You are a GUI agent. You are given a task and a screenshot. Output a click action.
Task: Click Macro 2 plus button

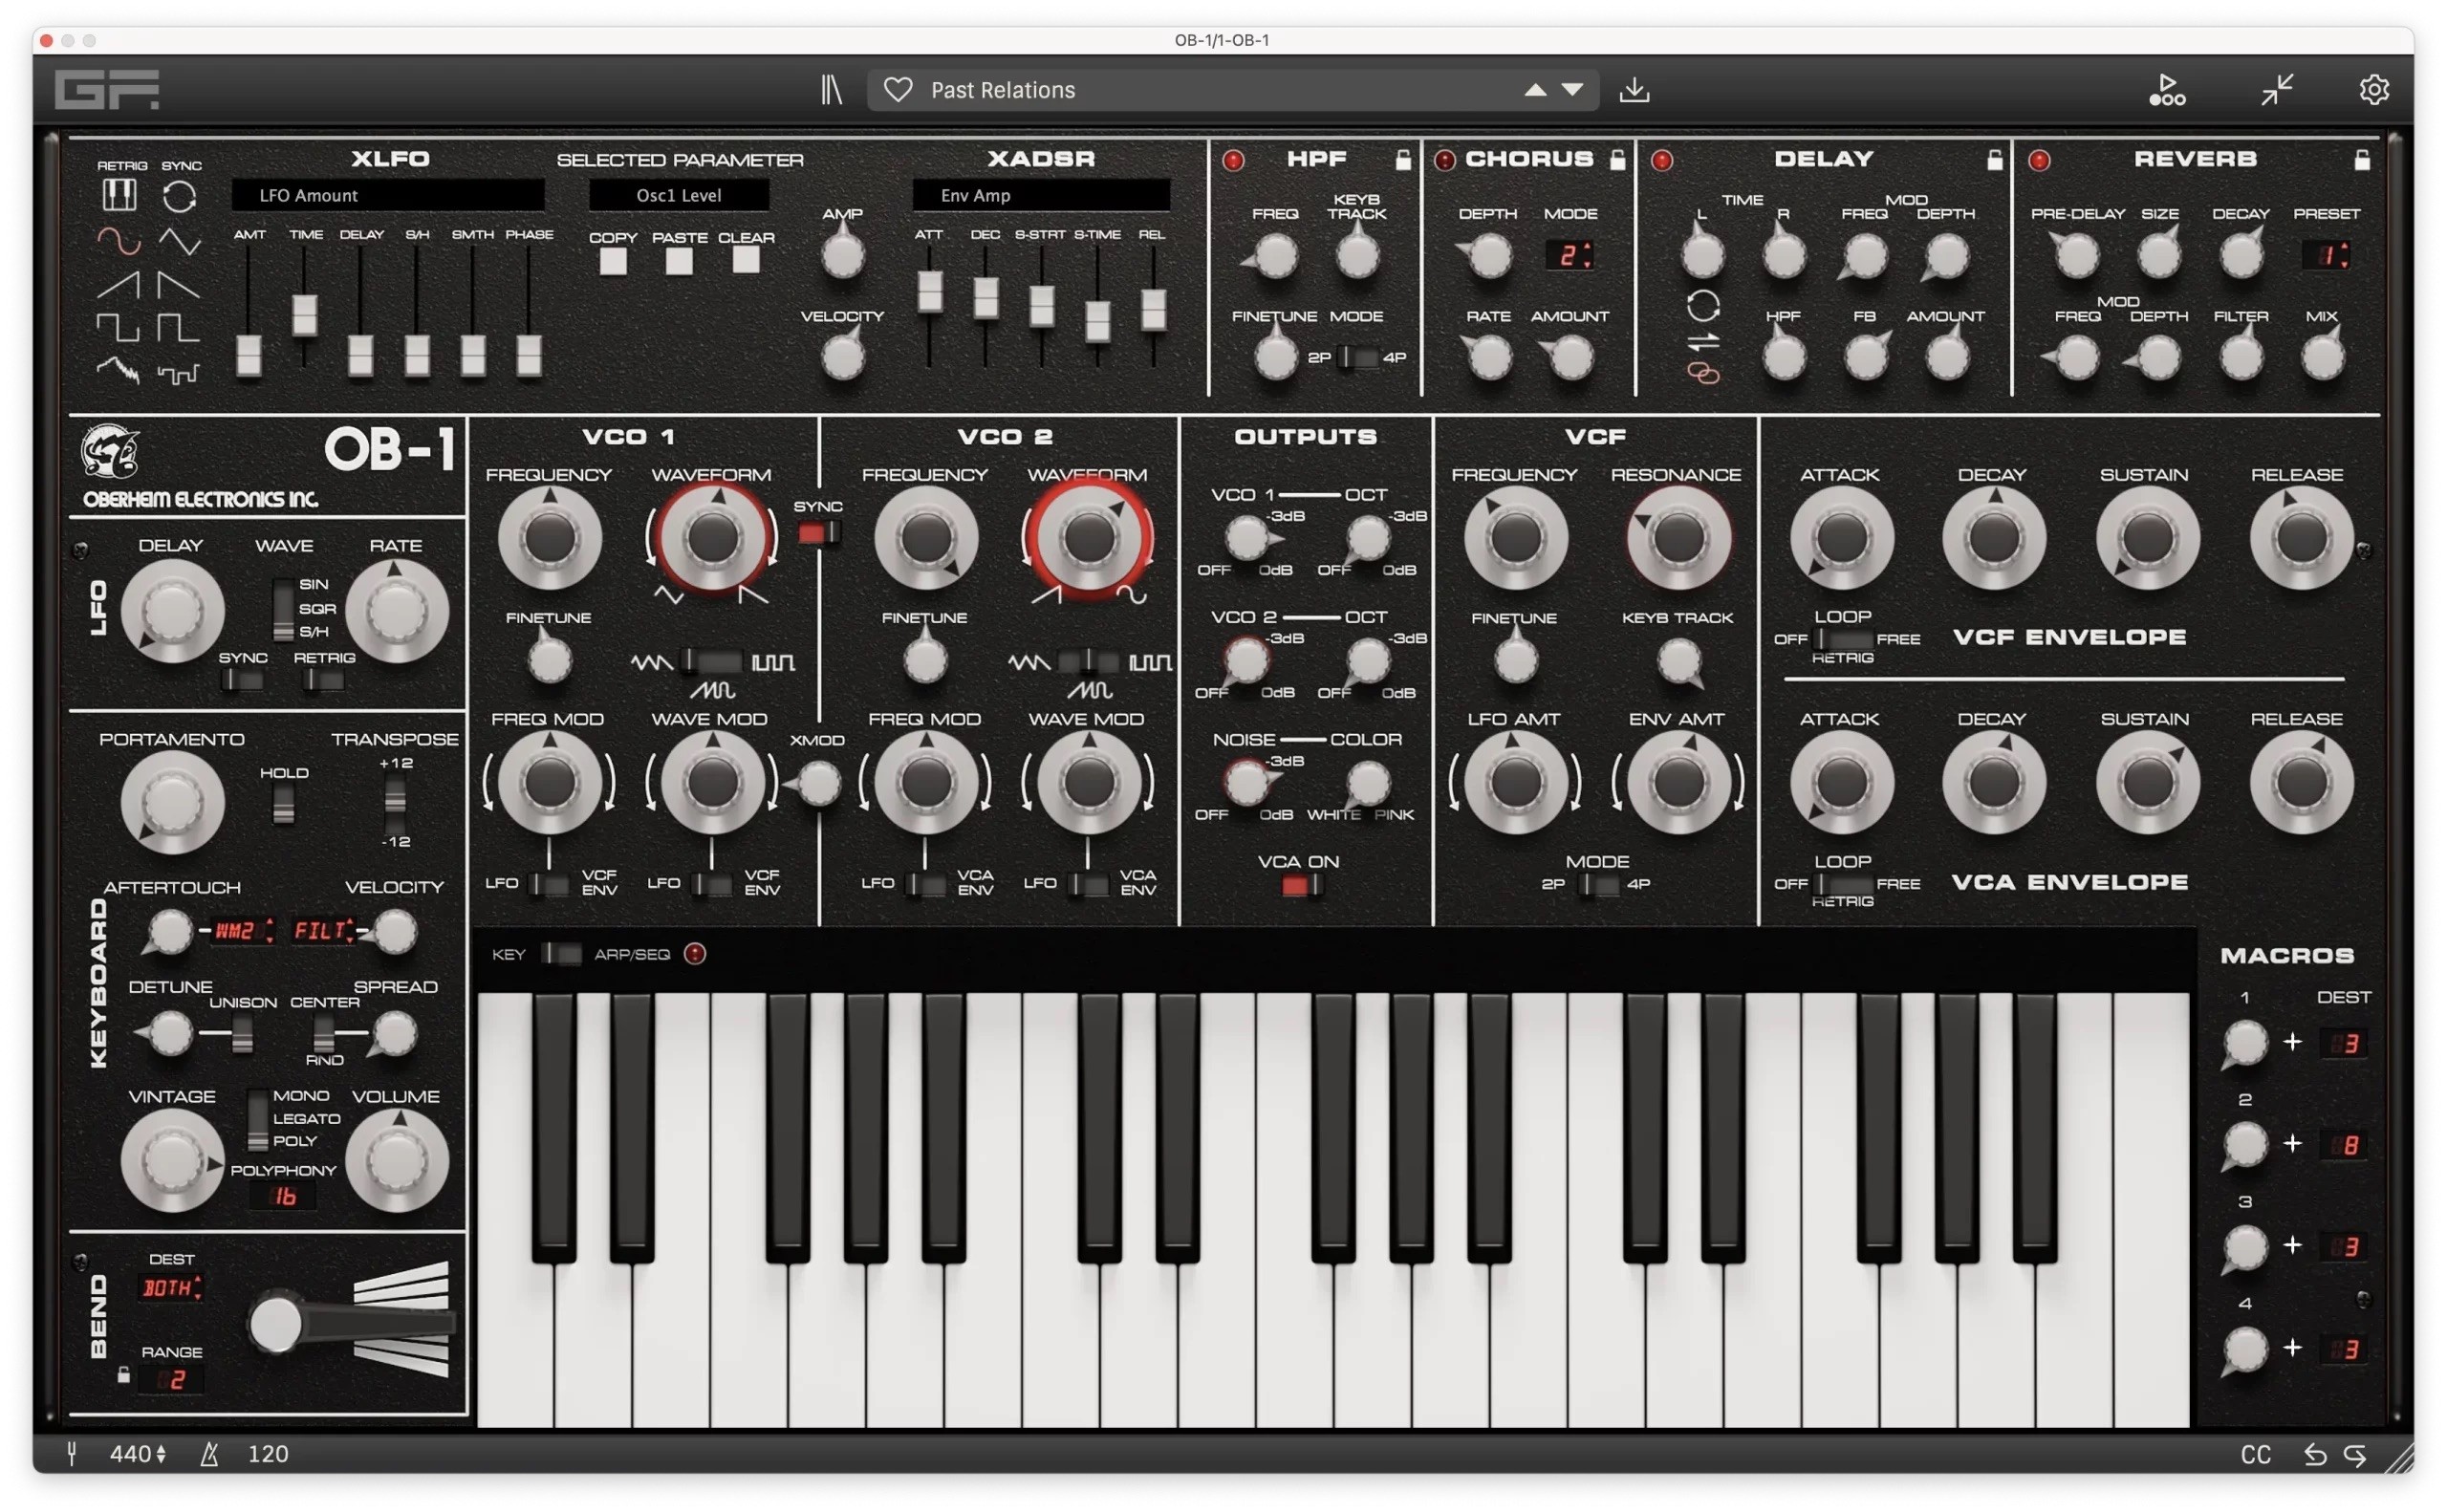click(2293, 1143)
